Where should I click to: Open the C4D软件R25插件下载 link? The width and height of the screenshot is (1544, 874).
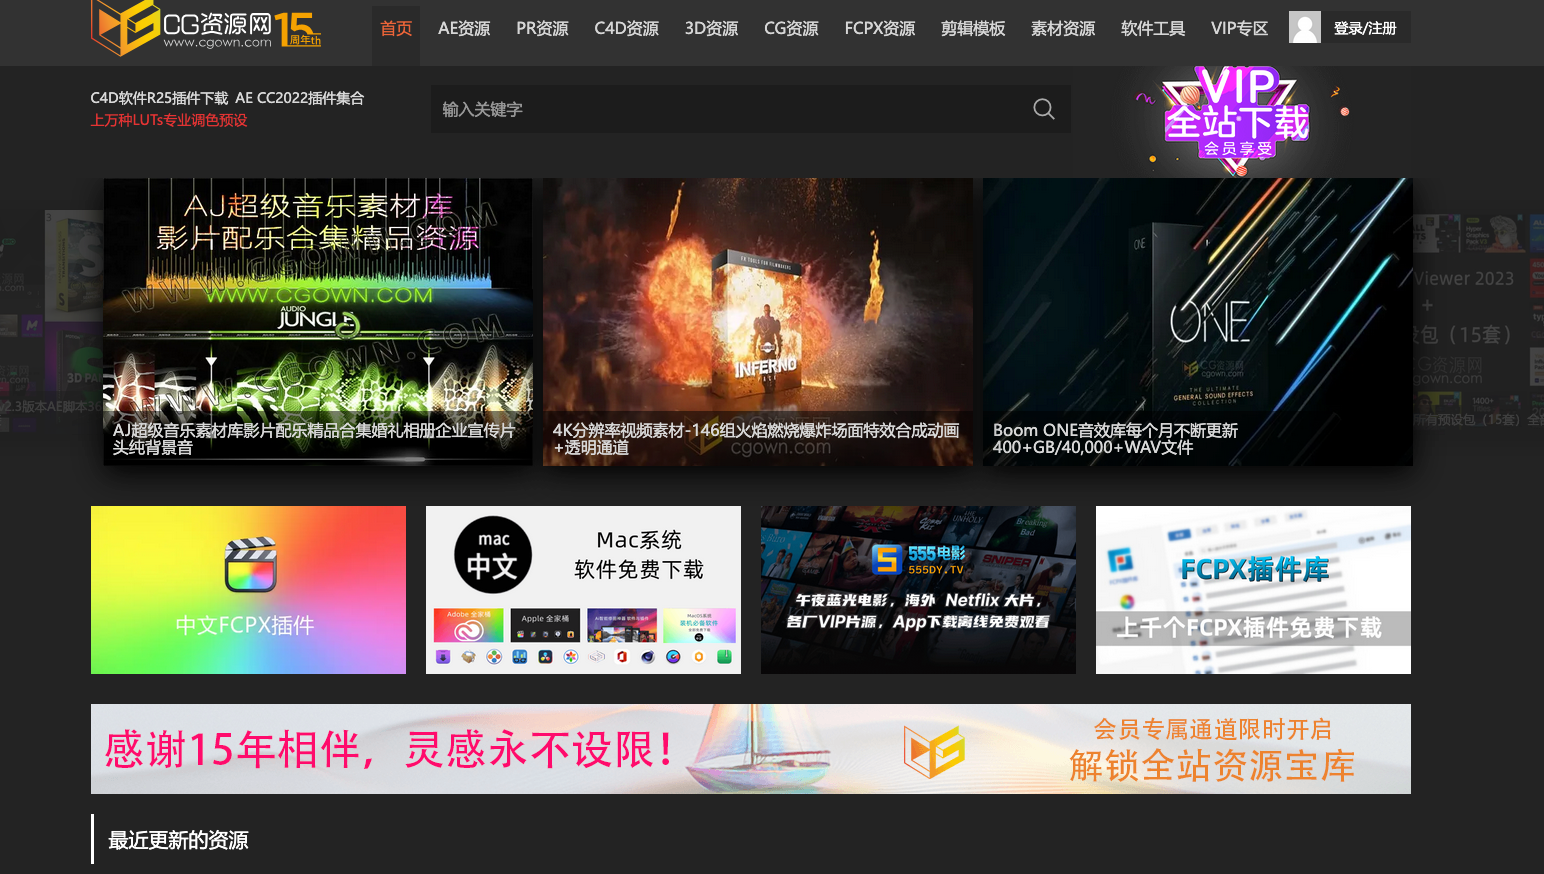click(159, 98)
